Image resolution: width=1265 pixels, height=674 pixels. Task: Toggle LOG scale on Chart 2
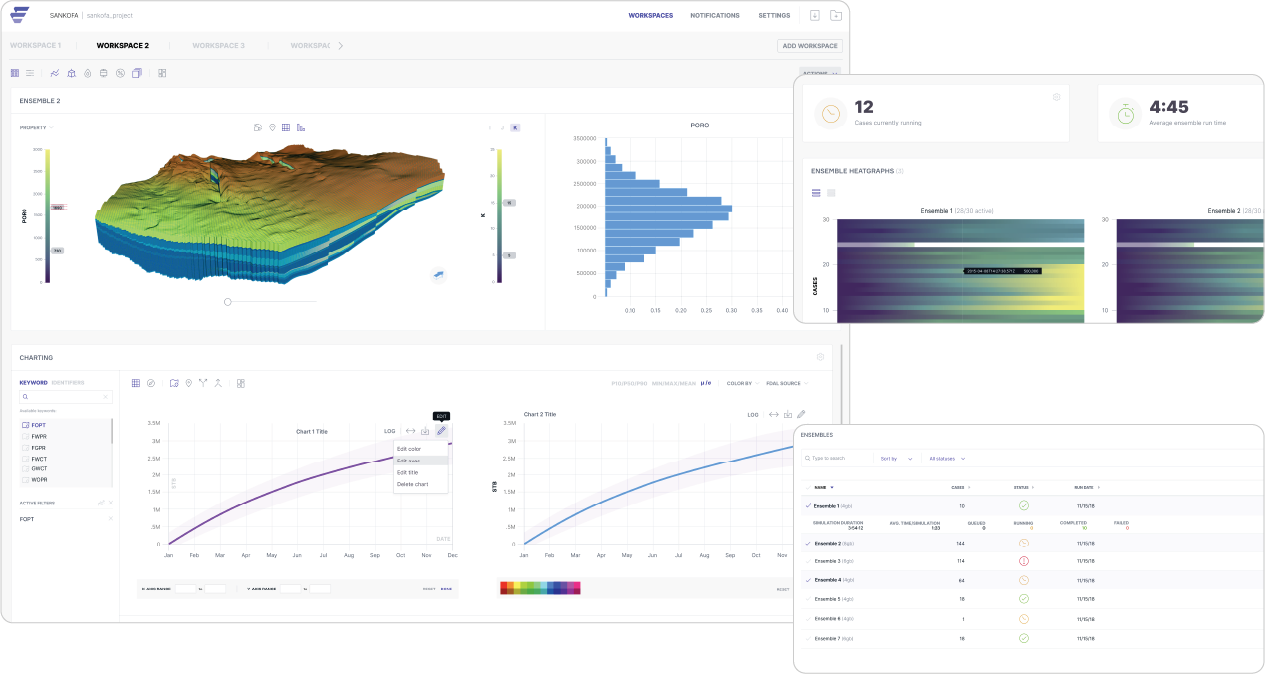(753, 414)
